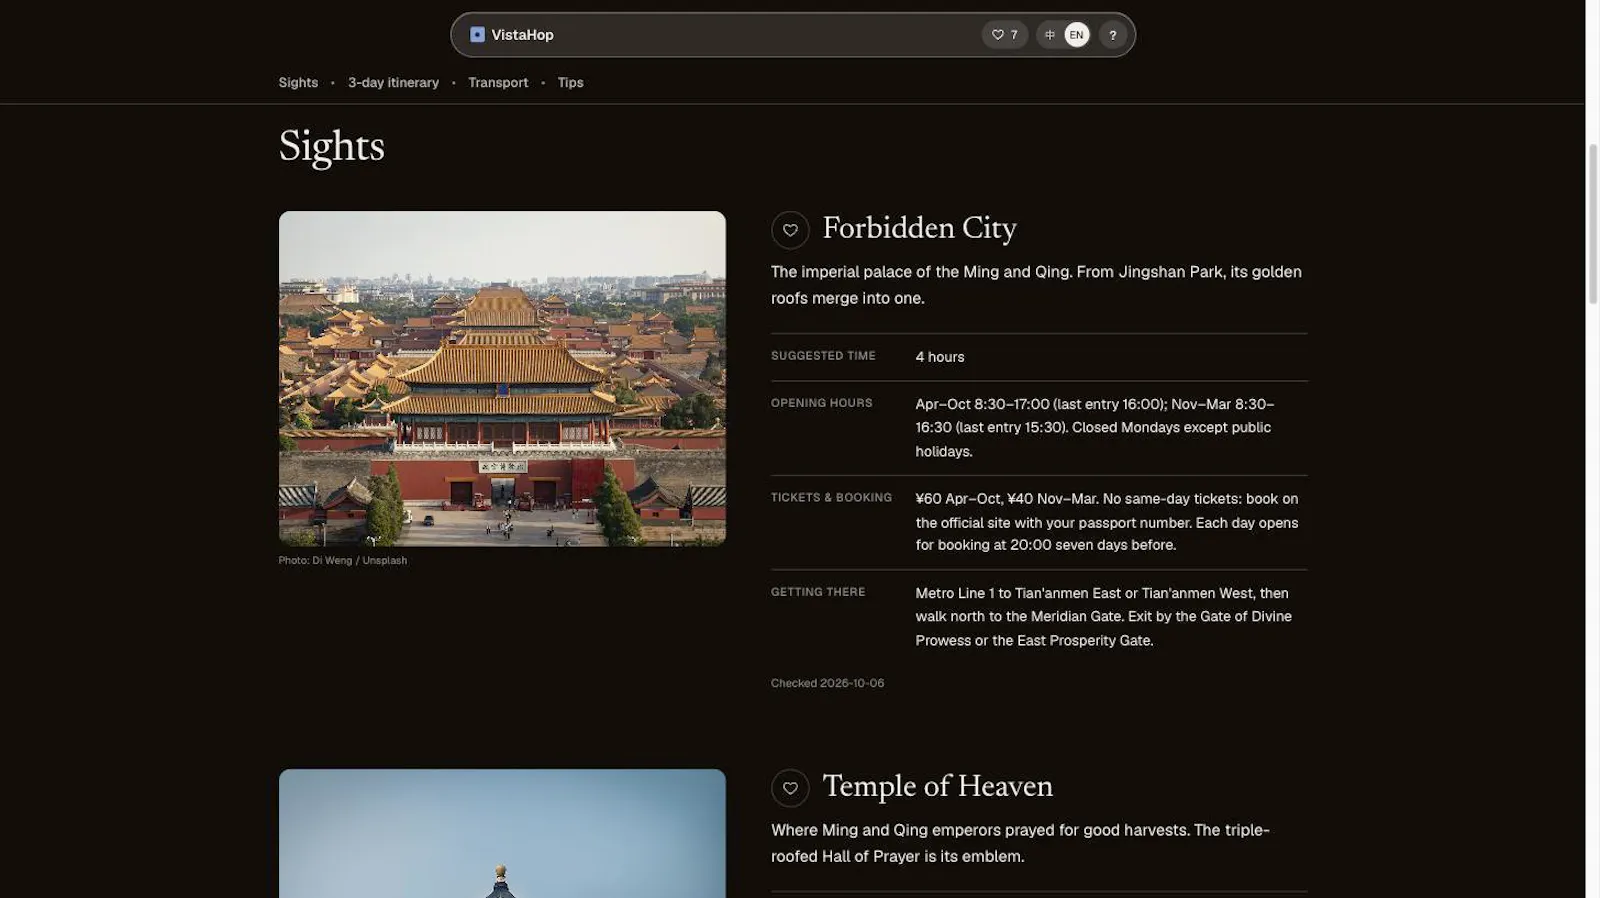Image resolution: width=1600 pixels, height=898 pixels.
Task: Navigate to the Transport section
Action: coord(498,83)
